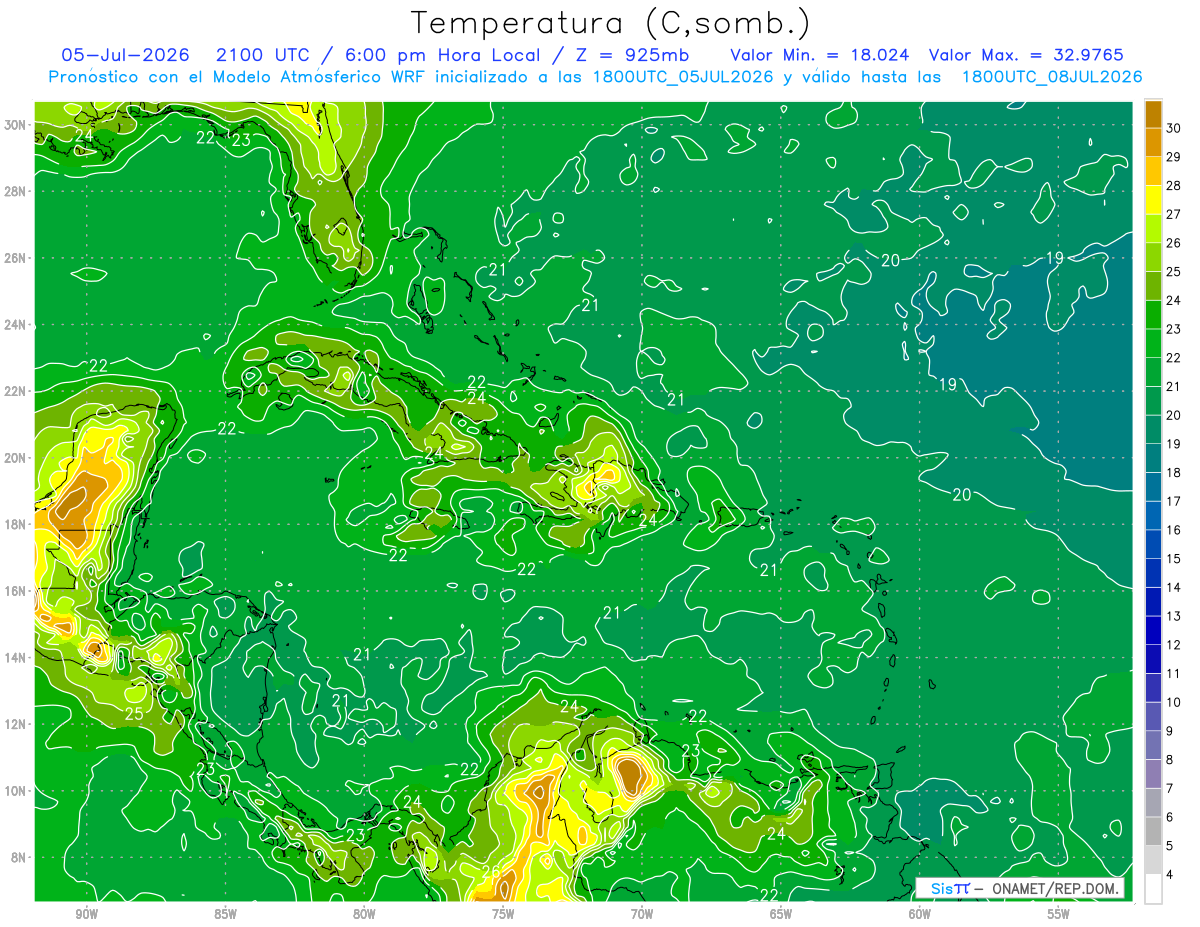
Task: Click the "05-Jul-2026" forecast date
Action: [126, 55]
